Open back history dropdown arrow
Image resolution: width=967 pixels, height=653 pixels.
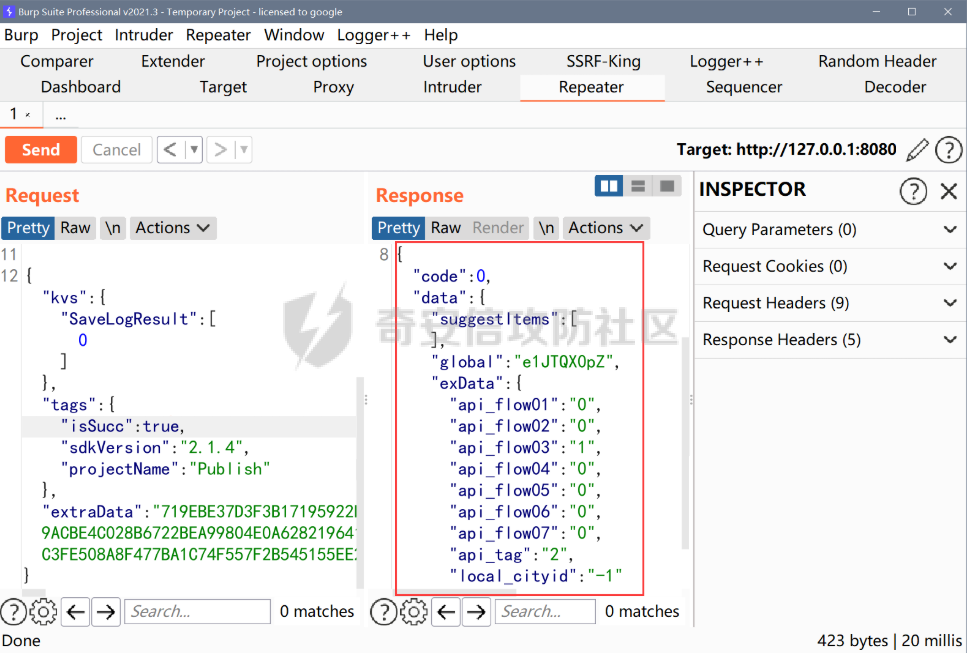pos(194,150)
